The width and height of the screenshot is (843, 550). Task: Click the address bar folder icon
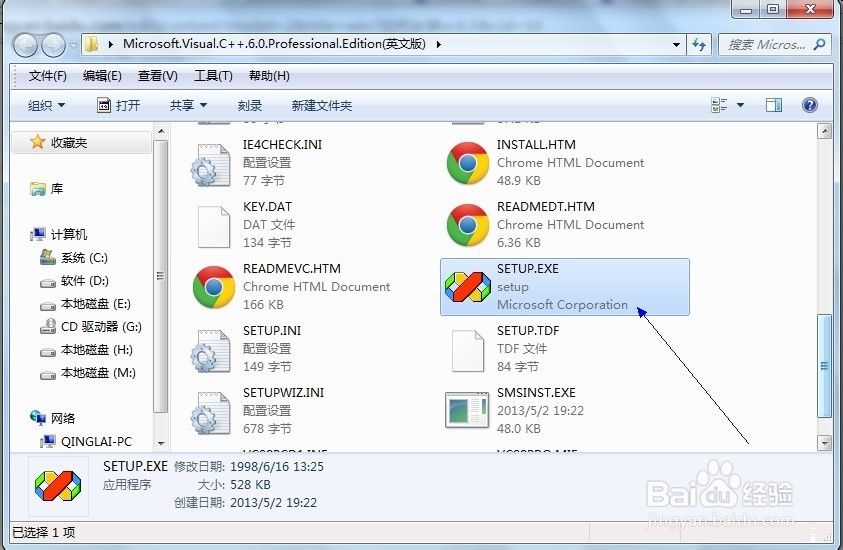[x=92, y=44]
